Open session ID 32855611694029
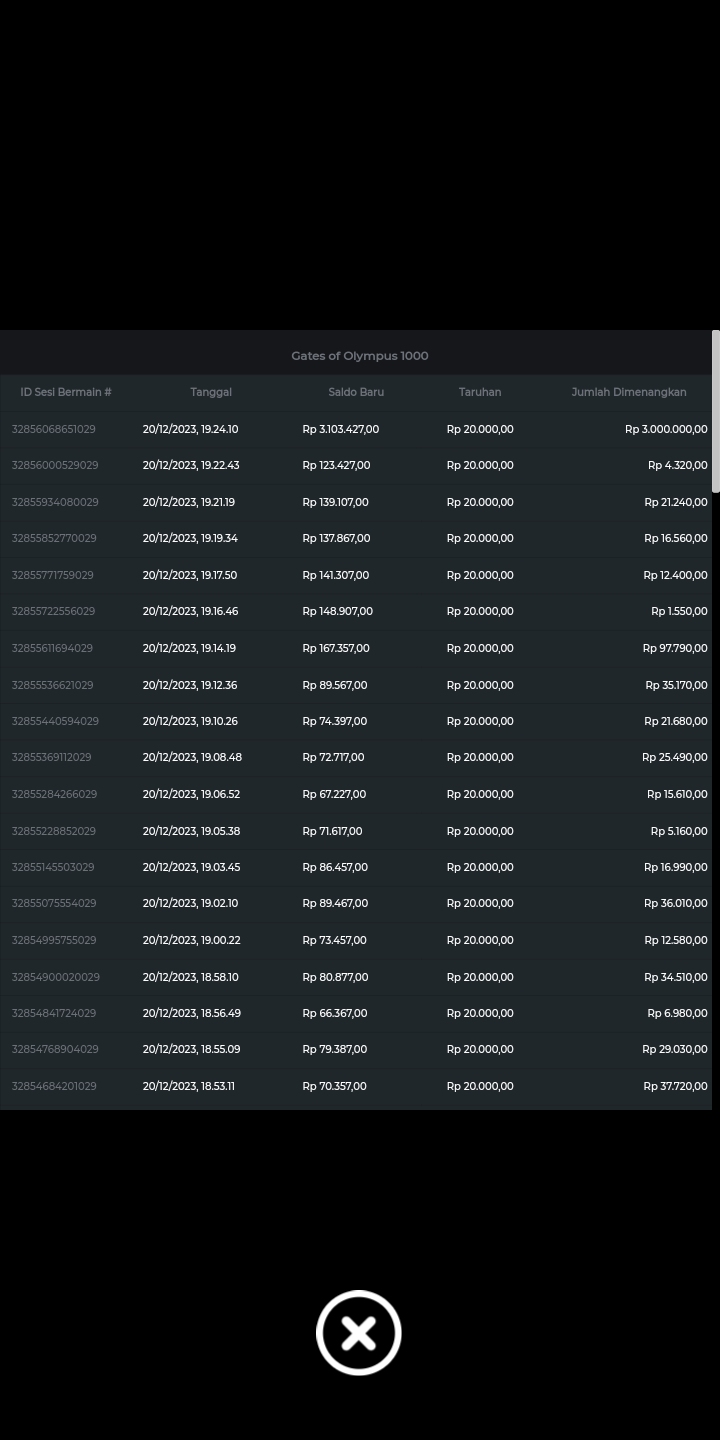Screen dimensions: 720x1440 [x=52, y=648]
